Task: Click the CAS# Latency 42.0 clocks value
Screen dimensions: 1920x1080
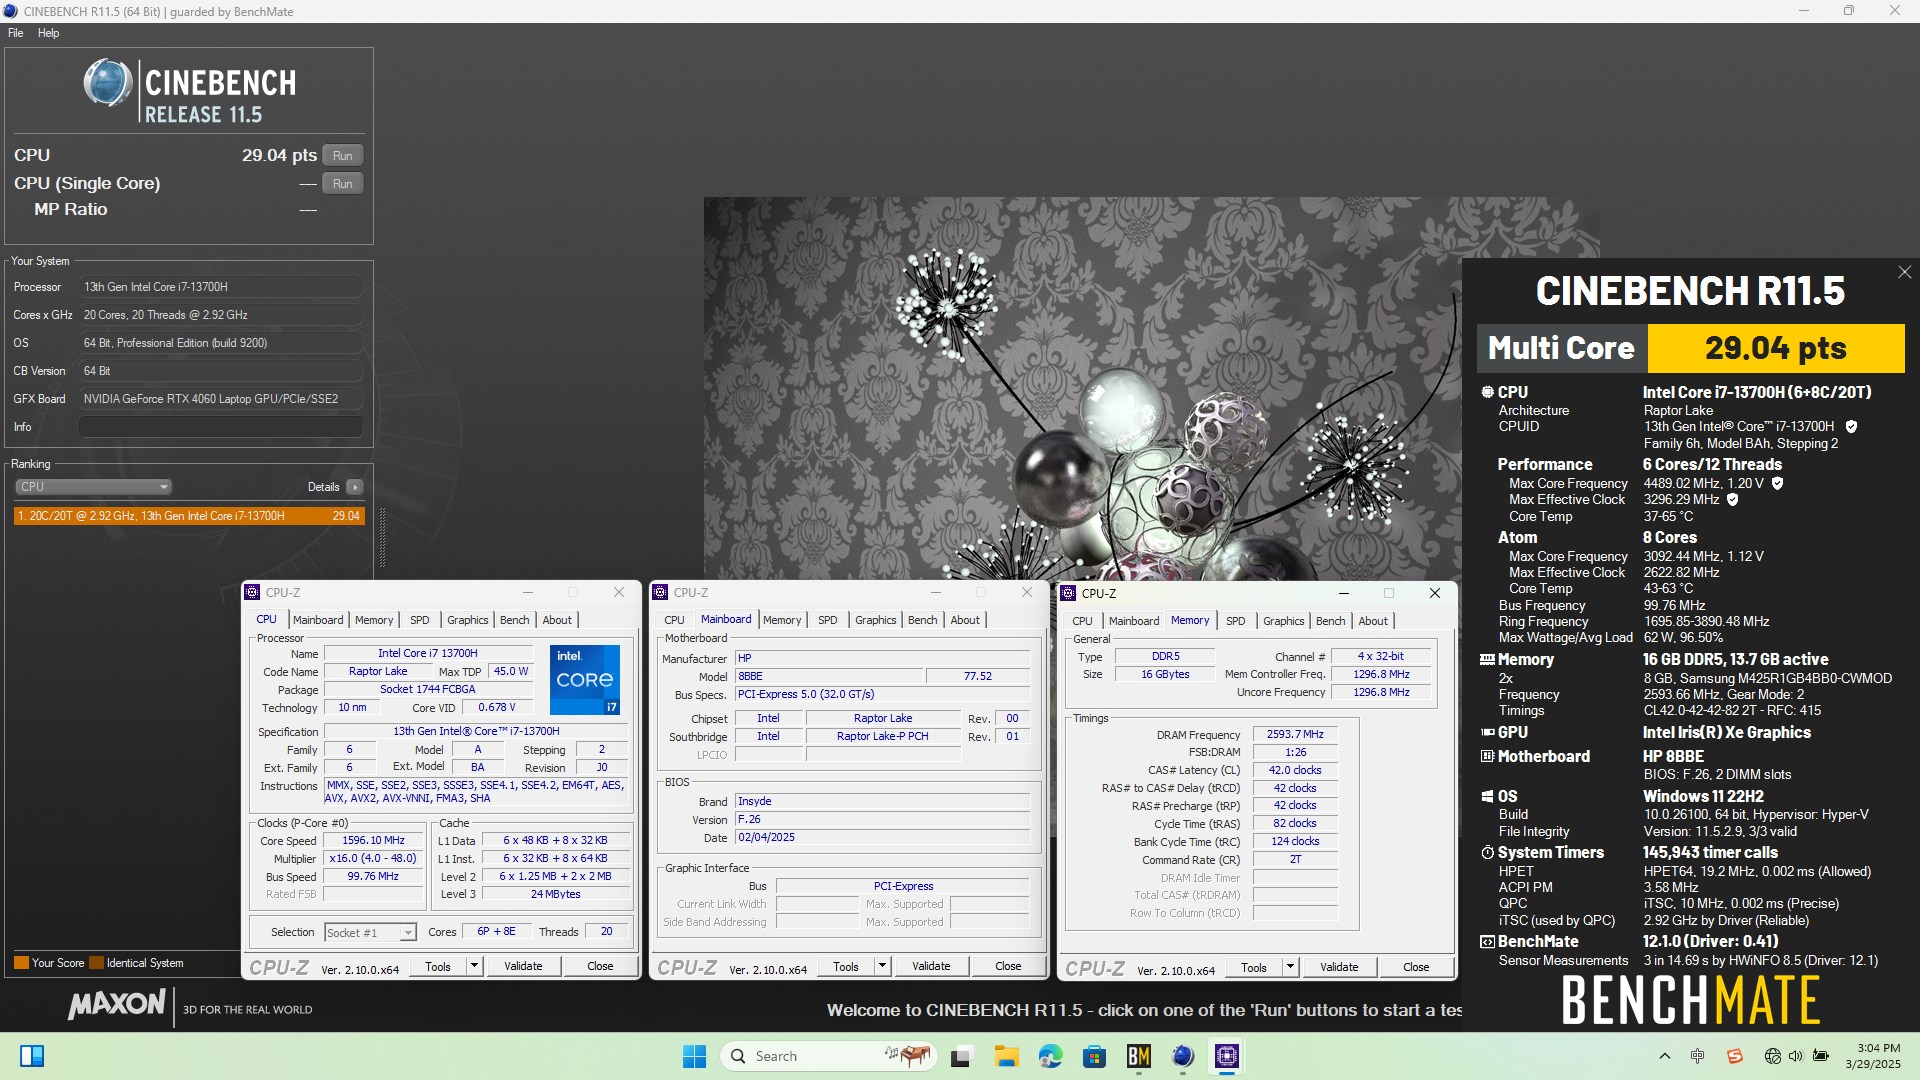Action: coord(1295,770)
